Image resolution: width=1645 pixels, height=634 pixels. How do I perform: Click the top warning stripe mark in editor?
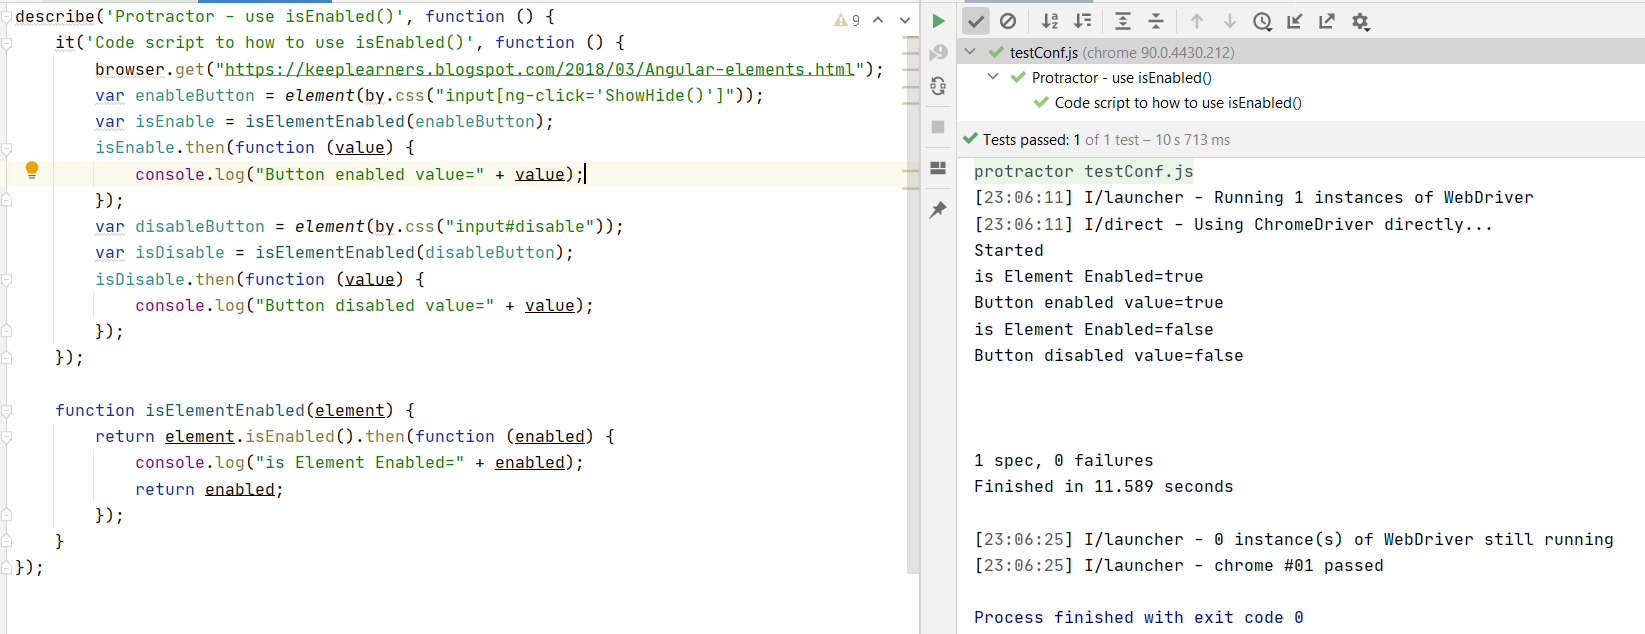click(910, 39)
